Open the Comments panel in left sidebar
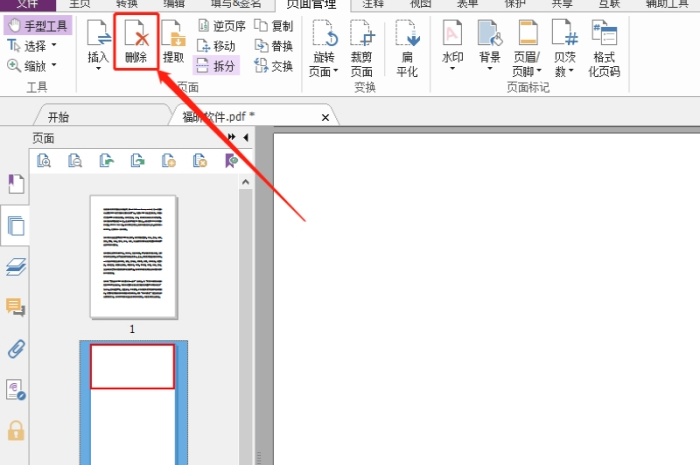700x465 pixels. [x=16, y=307]
